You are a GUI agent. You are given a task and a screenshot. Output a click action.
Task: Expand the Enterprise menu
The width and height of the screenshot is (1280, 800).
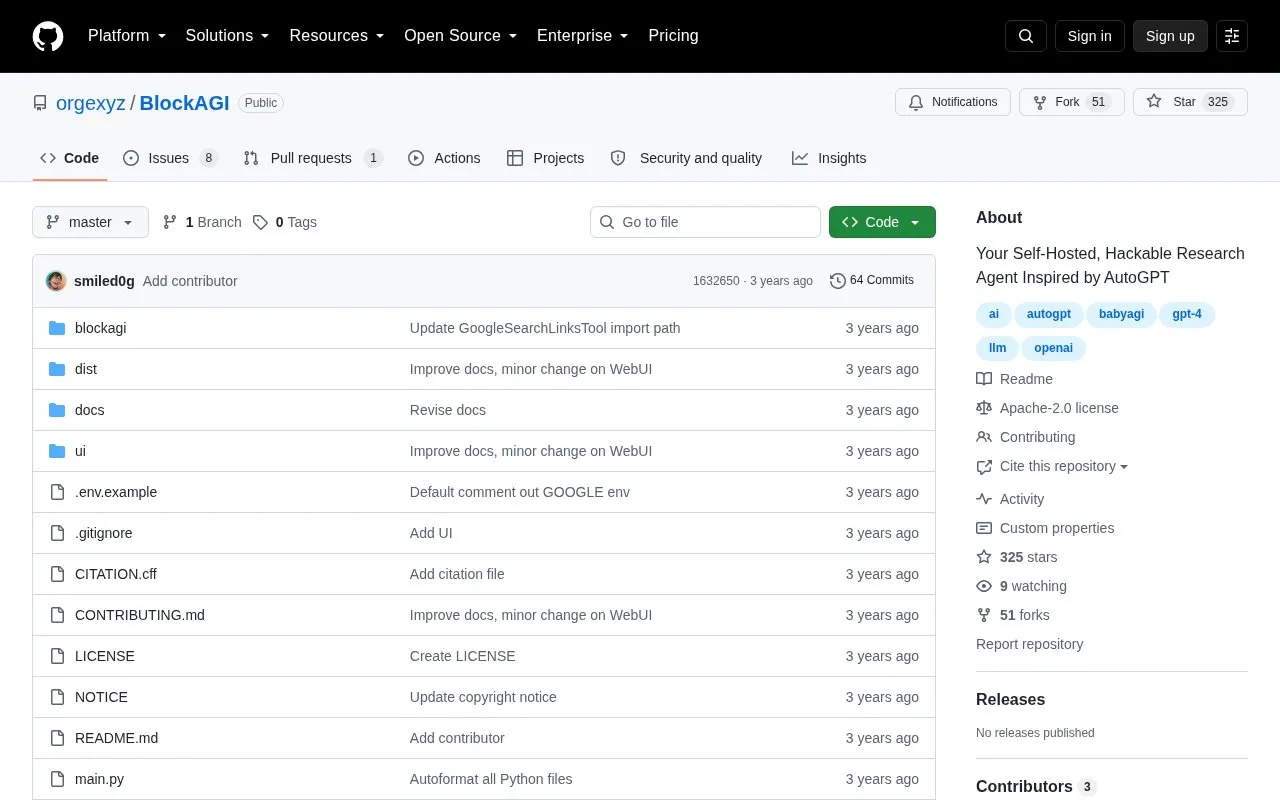pyautogui.click(x=583, y=36)
